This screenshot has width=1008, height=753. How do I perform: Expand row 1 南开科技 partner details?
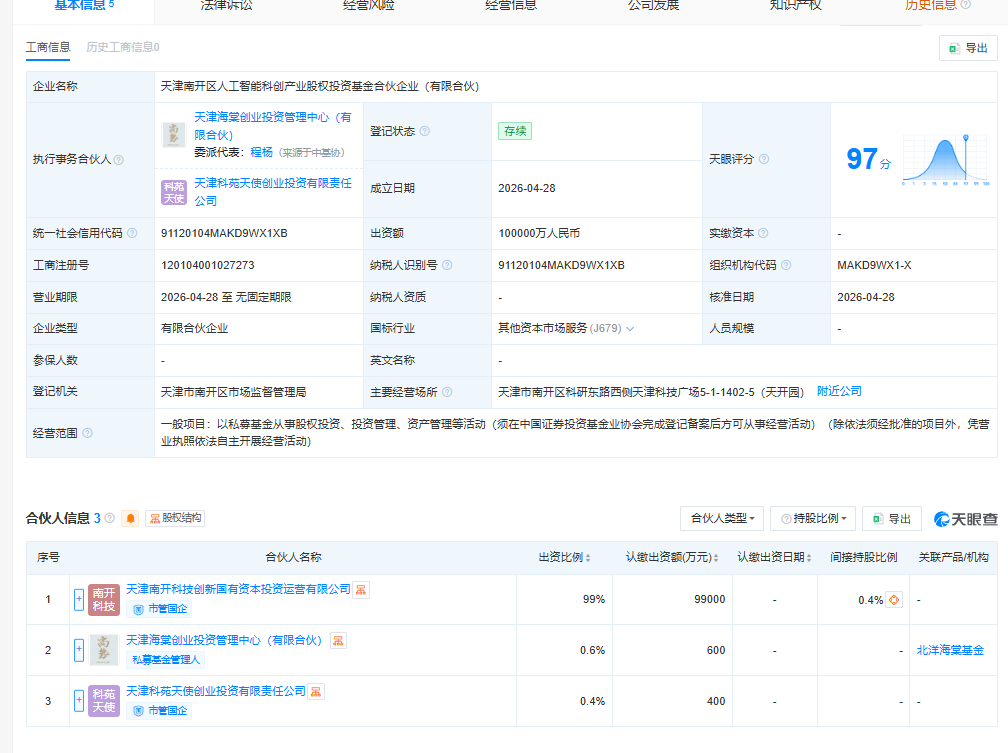(x=79, y=600)
